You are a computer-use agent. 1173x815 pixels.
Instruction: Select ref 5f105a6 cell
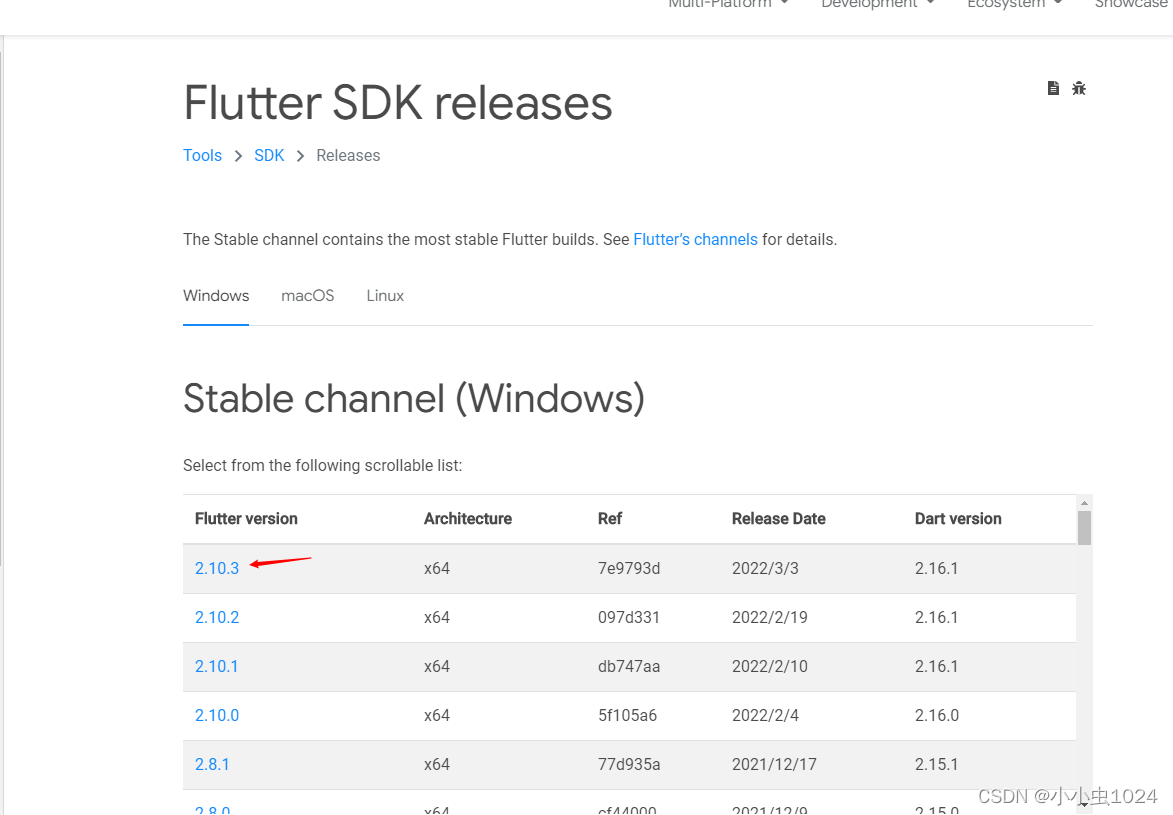[x=628, y=715]
